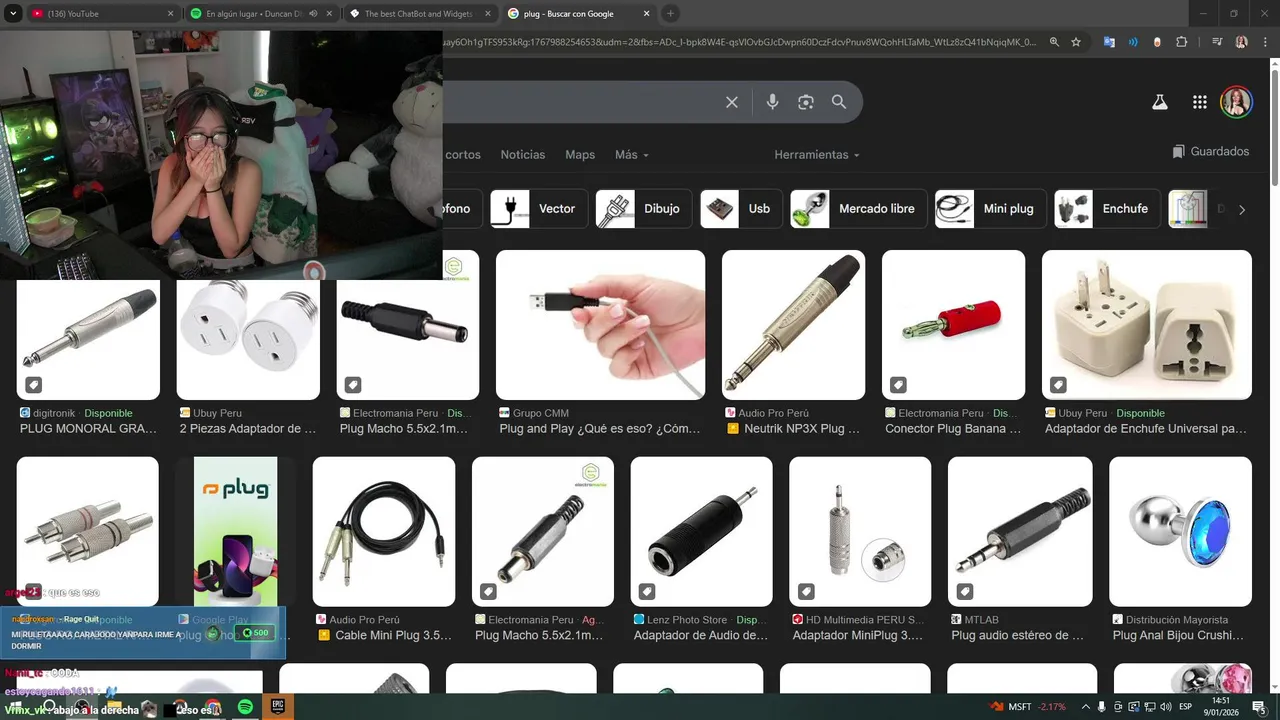Viewport: 1280px width, 720px height.
Task: Open Google Lens image search
Action: coord(806,102)
